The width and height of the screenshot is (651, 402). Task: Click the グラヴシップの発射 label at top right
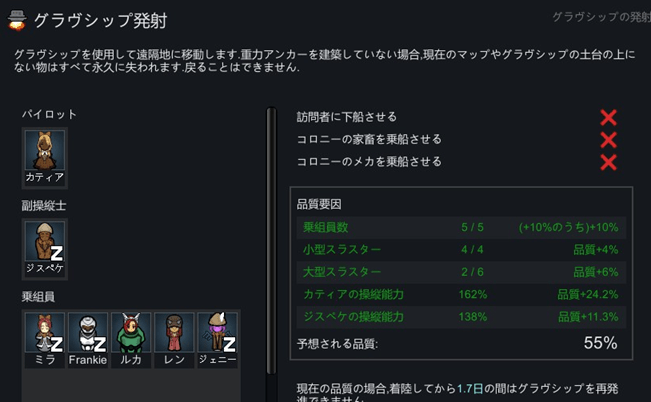pyautogui.click(x=600, y=17)
